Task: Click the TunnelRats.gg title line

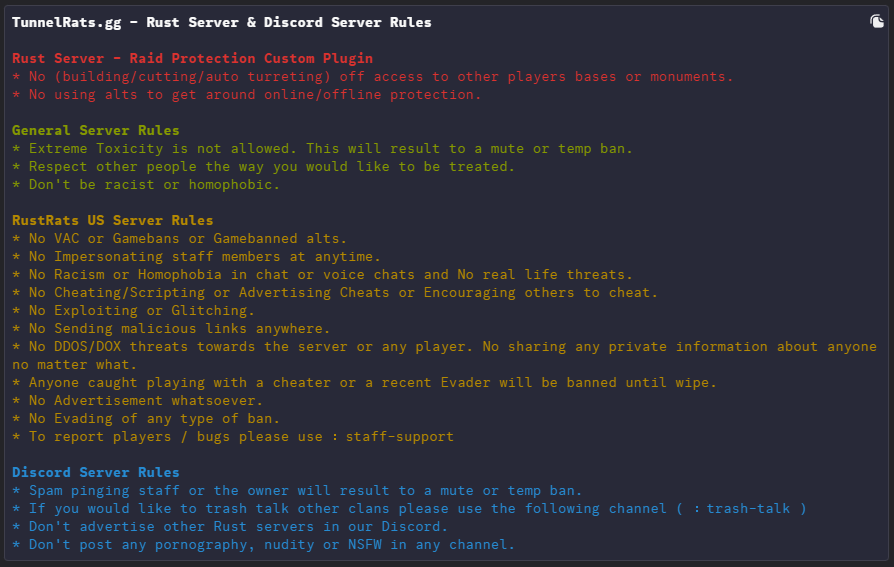Action: click(222, 23)
